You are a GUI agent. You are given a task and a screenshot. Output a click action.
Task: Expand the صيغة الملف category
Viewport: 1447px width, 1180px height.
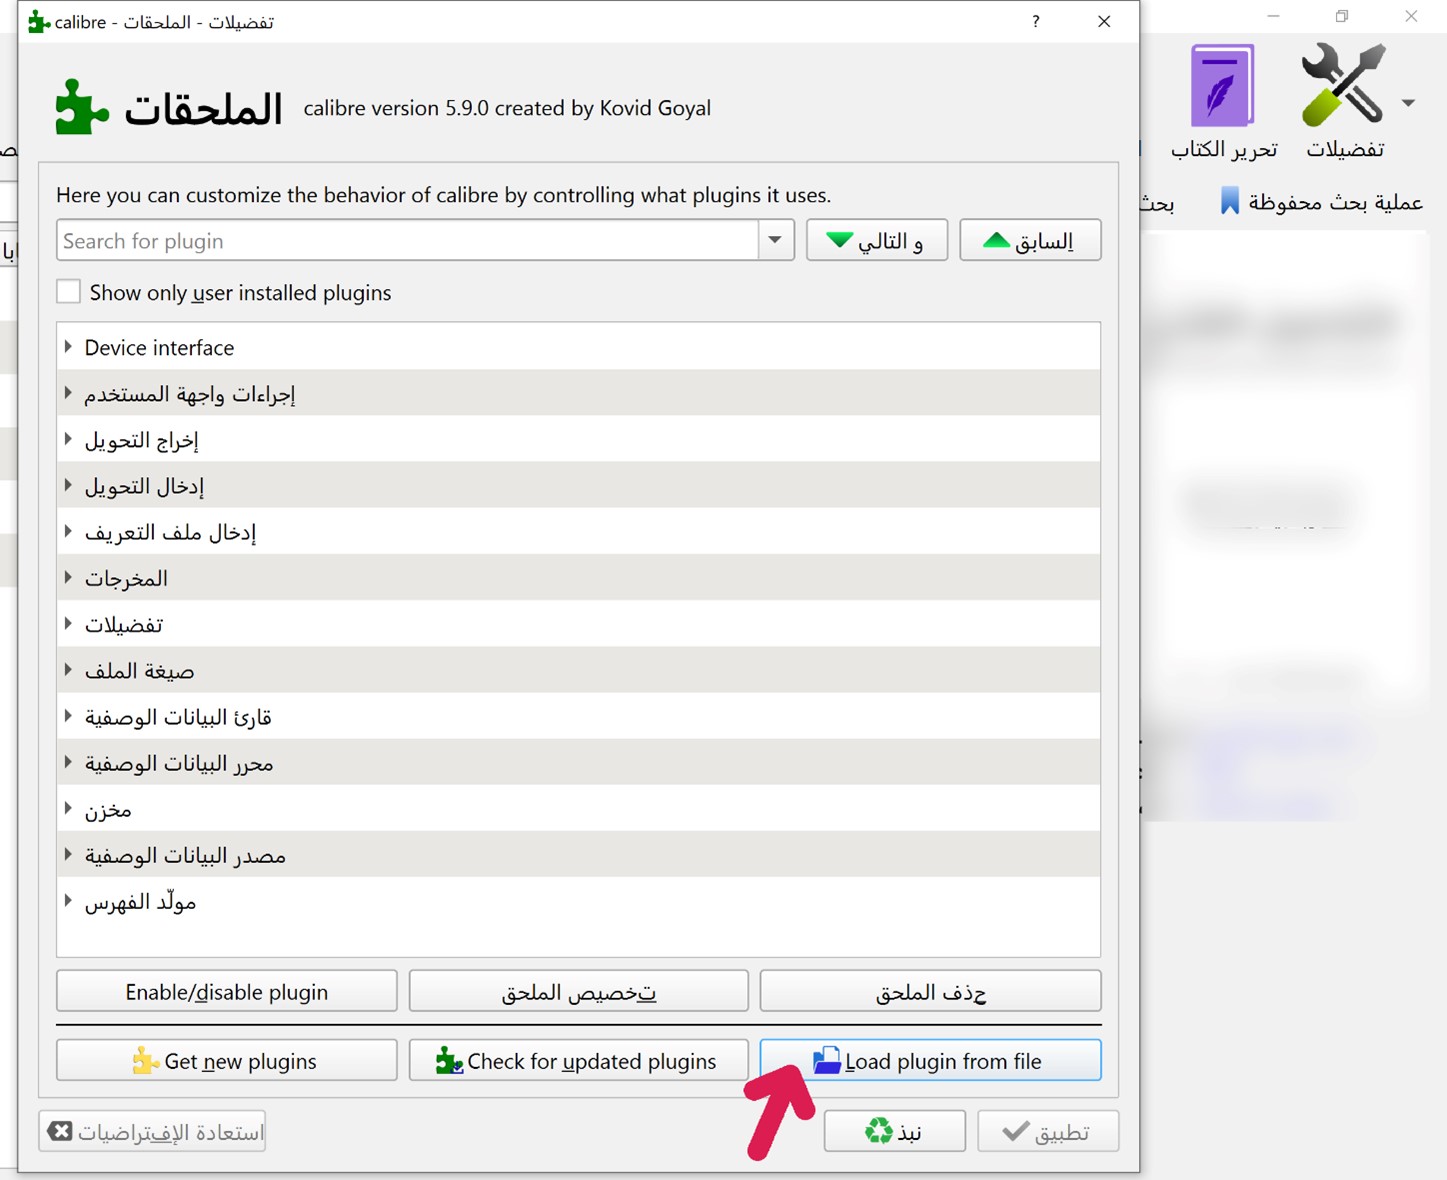68,669
